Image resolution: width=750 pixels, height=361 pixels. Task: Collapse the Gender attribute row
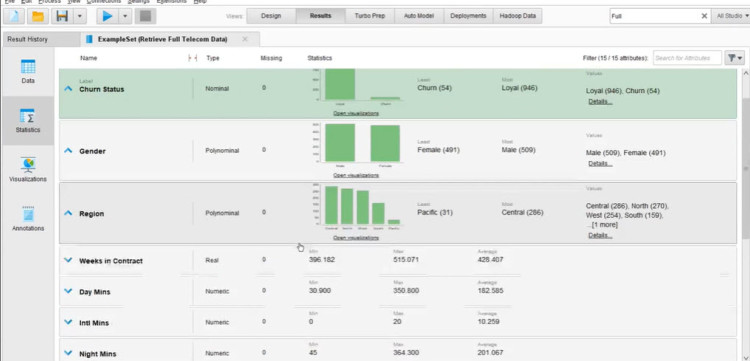(x=68, y=151)
